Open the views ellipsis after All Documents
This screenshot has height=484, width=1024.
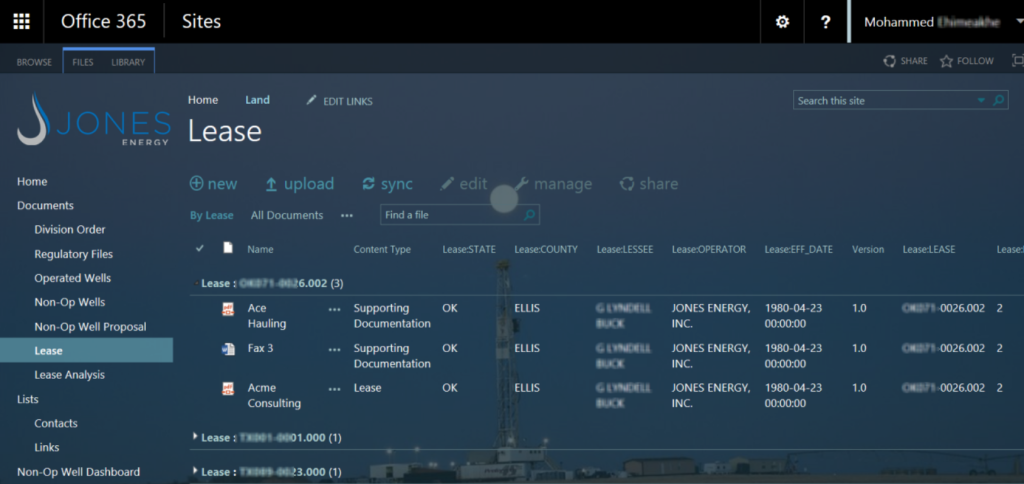pyautogui.click(x=347, y=216)
